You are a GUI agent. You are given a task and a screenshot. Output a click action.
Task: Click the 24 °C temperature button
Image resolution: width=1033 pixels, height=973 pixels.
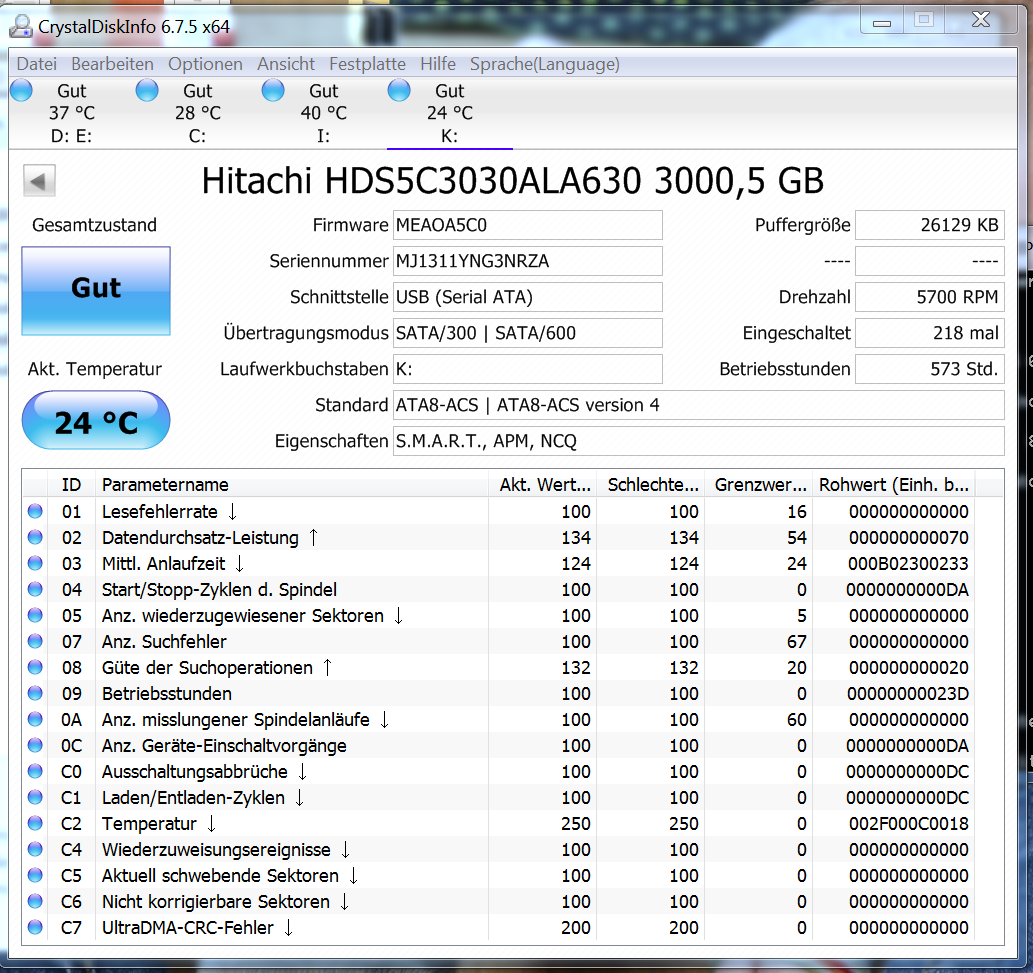96,420
